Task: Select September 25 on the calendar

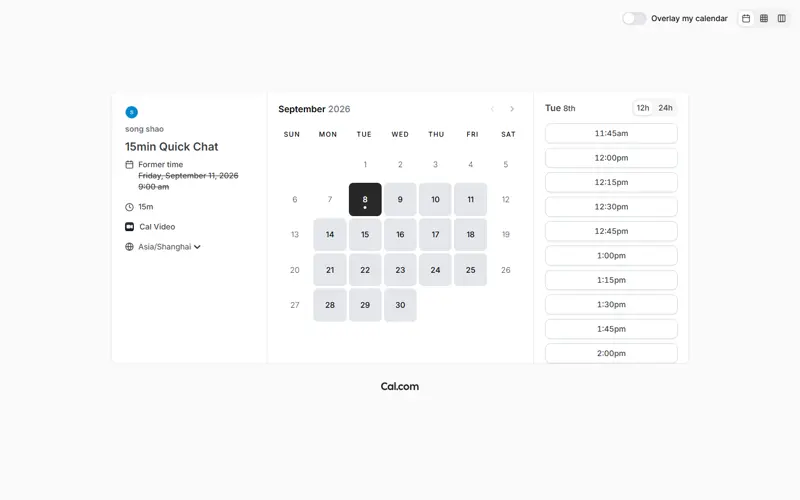Action: tap(470, 270)
